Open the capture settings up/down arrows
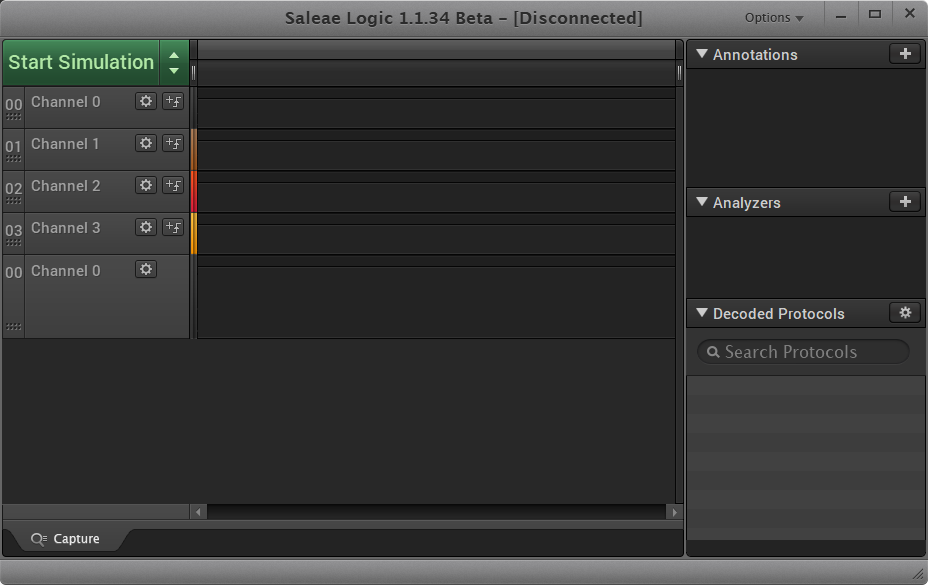Viewport: 928px width, 585px height. 174,63
